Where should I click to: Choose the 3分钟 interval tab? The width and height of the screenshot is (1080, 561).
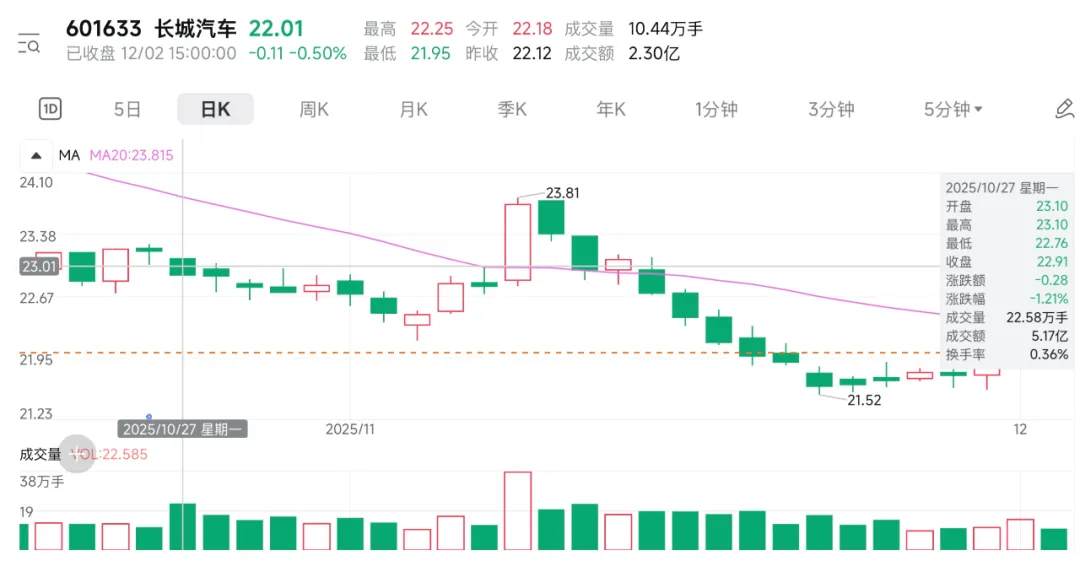pos(831,109)
